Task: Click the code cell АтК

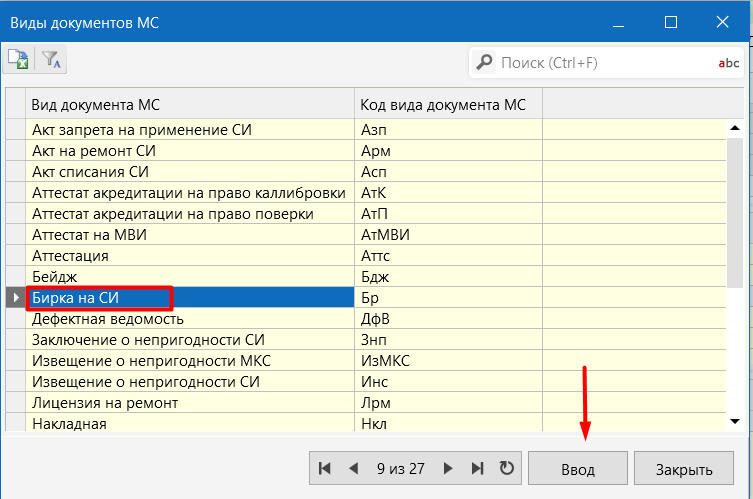Action: [x=449, y=193]
